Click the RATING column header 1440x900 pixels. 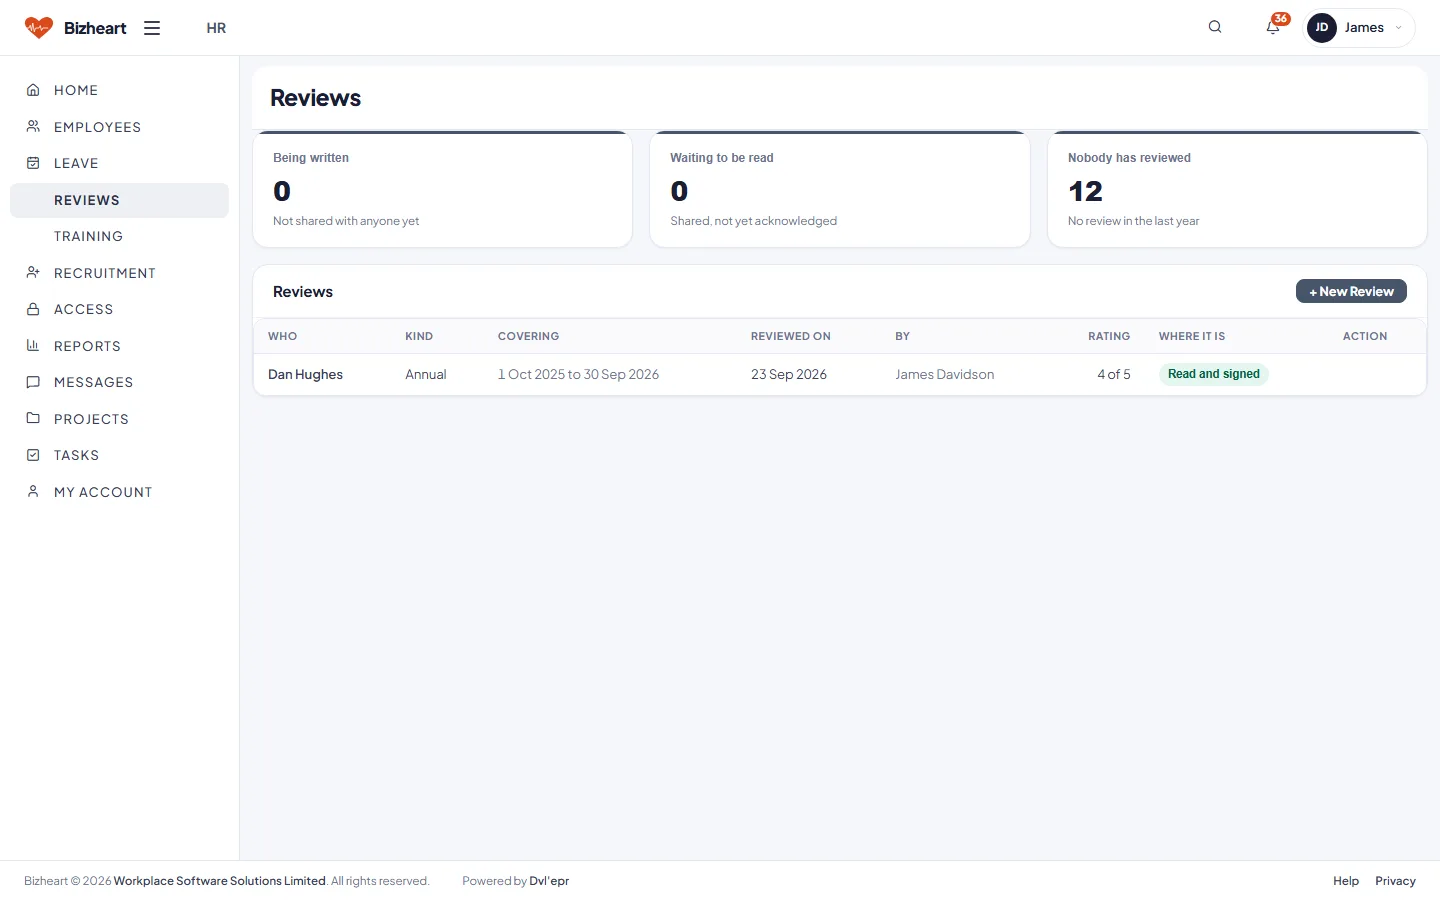pyautogui.click(x=1109, y=336)
